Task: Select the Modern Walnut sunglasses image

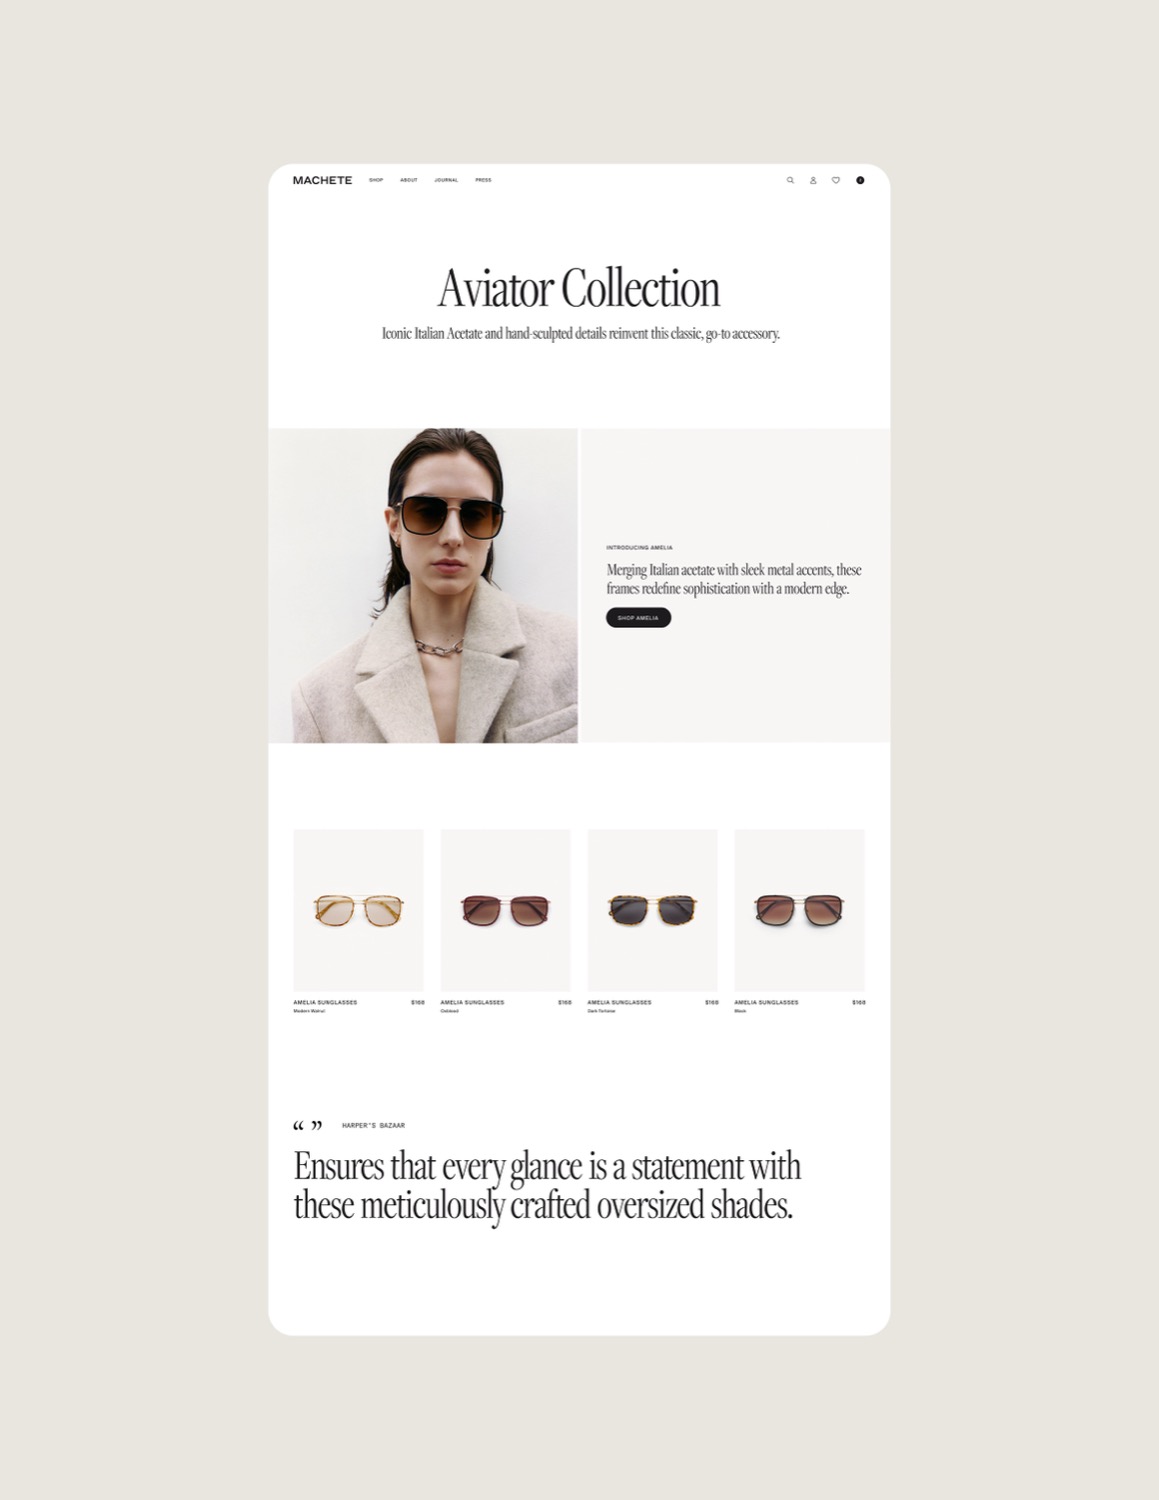Action: tap(358, 910)
